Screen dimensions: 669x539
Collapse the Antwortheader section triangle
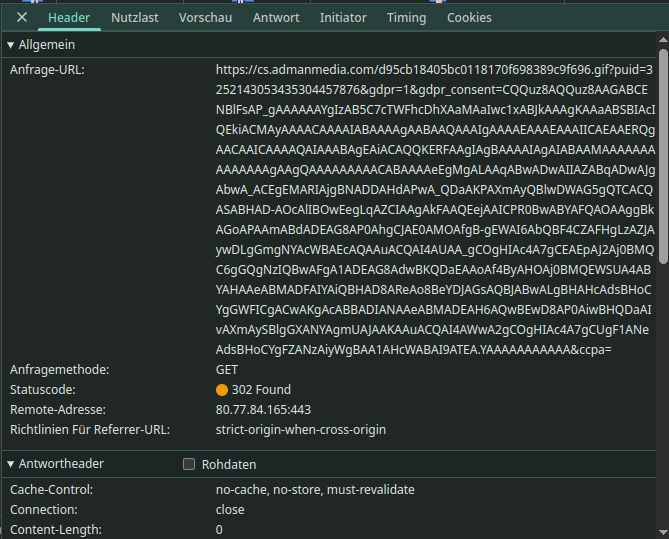pos(10,464)
